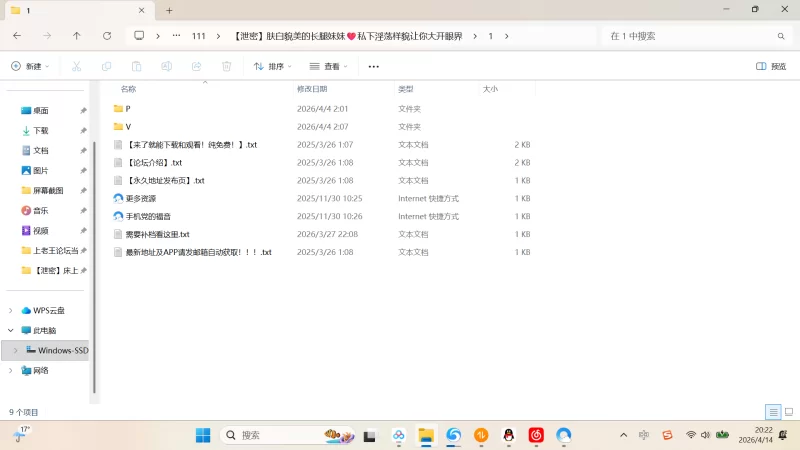Screen dimensions: 800x450
Task: Switch to details view in status bar
Action: point(772,412)
